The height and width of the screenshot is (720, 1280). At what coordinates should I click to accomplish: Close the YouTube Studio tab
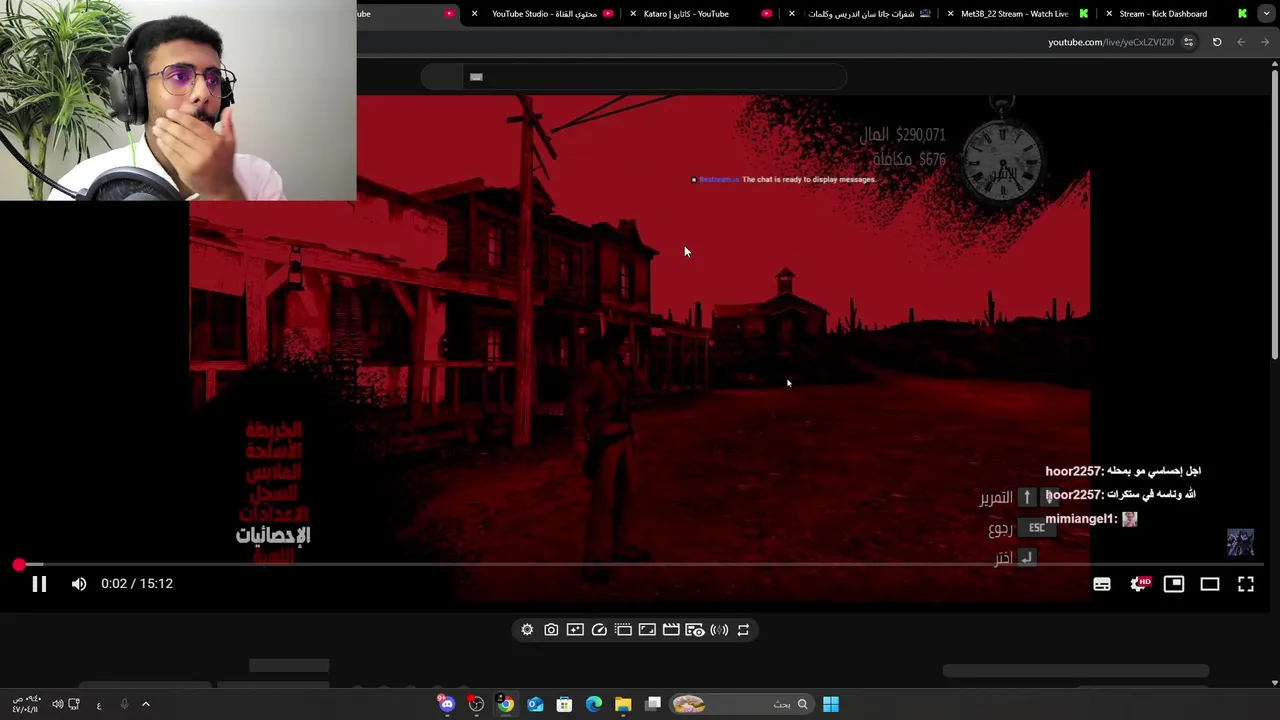click(474, 14)
